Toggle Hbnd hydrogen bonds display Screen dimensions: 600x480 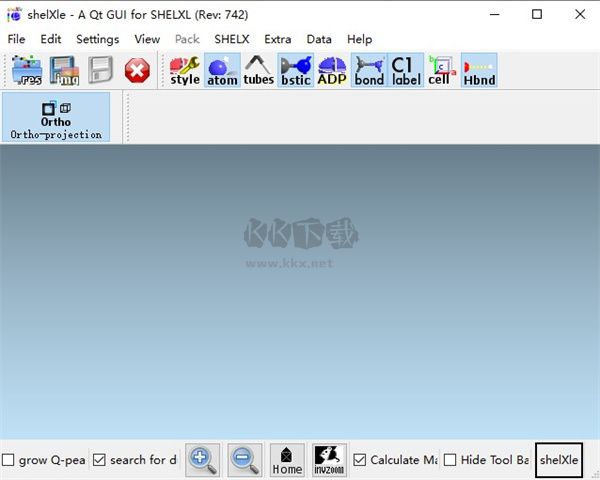coord(479,70)
